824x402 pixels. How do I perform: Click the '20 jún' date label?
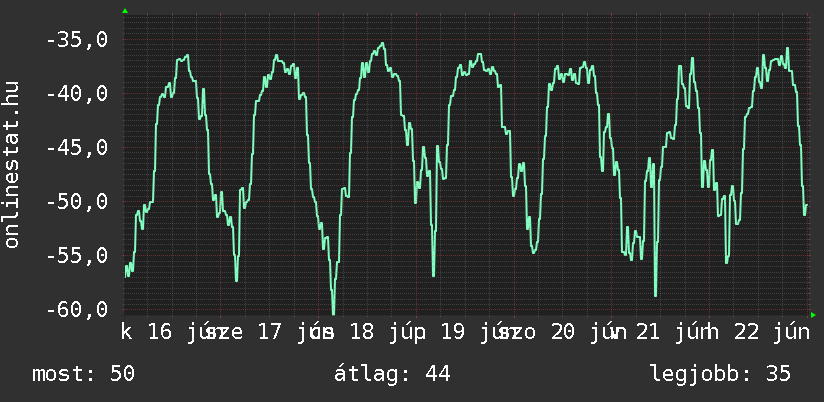point(589,332)
